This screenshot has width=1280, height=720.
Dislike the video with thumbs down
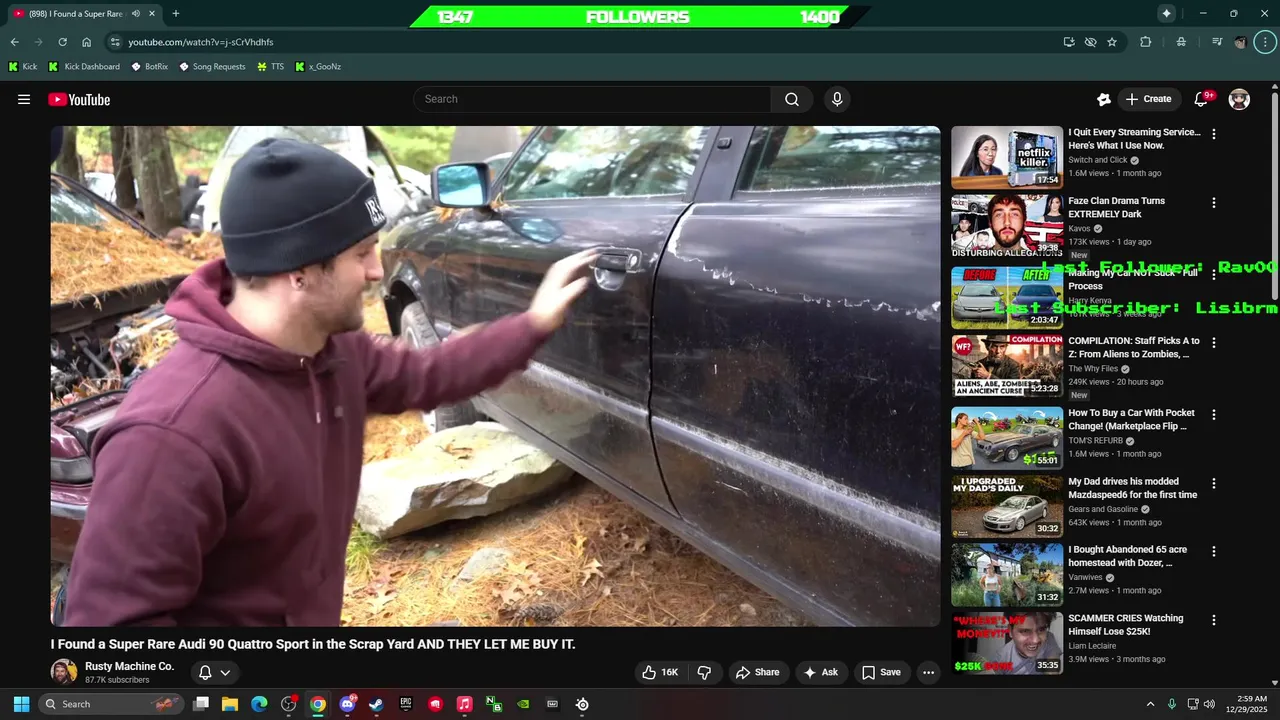pos(704,672)
